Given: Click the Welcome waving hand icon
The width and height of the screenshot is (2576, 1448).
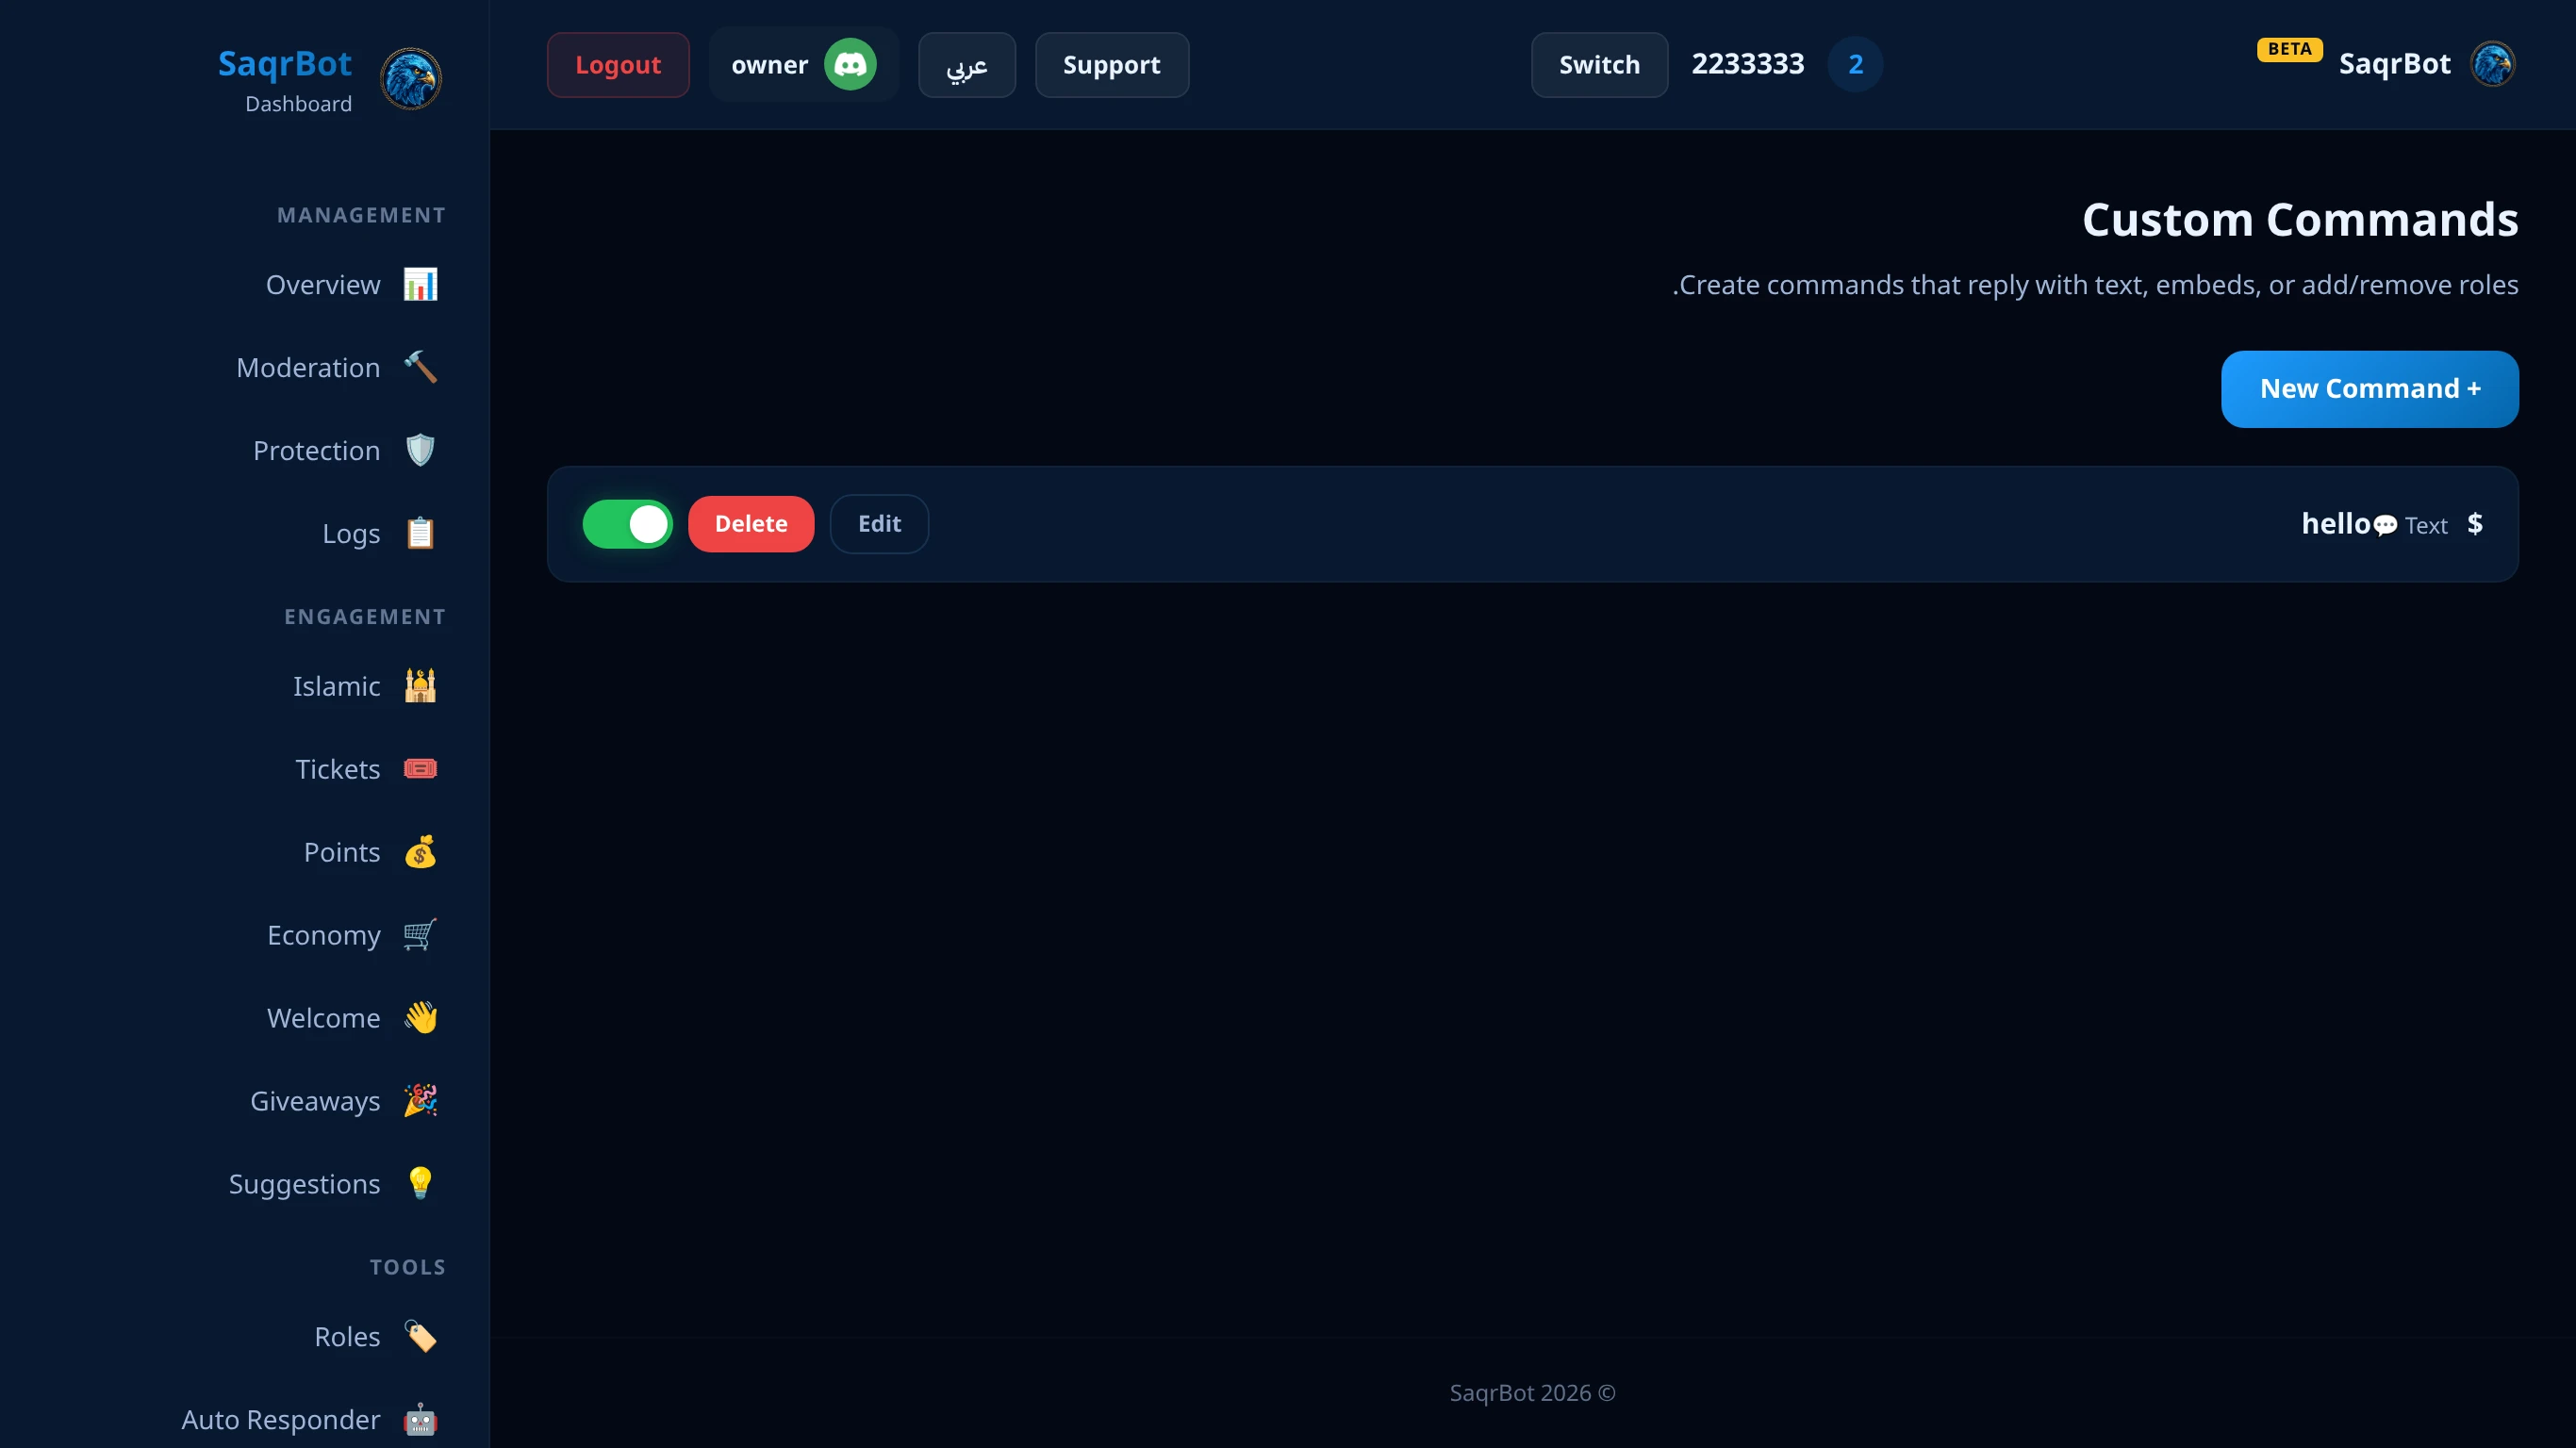Looking at the screenshot, I should 420,1018.
